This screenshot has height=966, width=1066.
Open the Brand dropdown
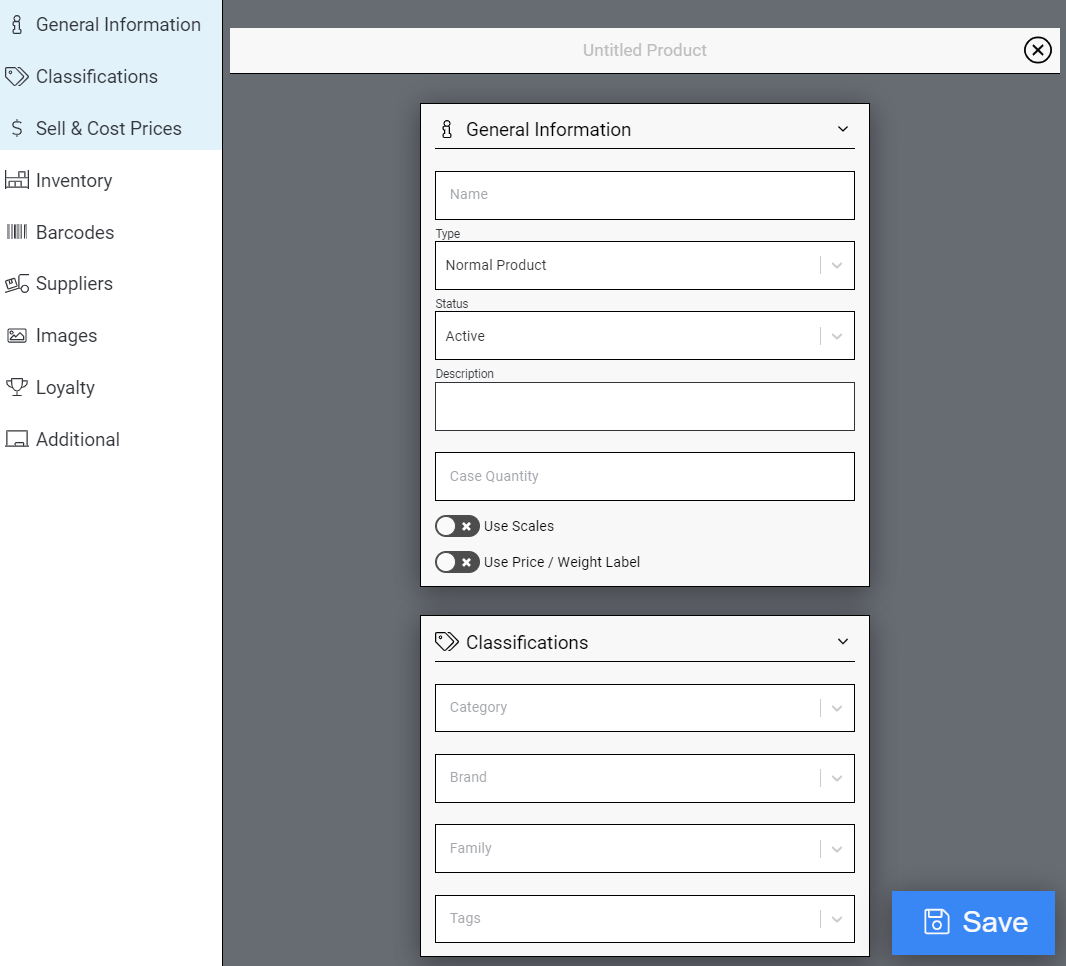click(x=644, y=778)
